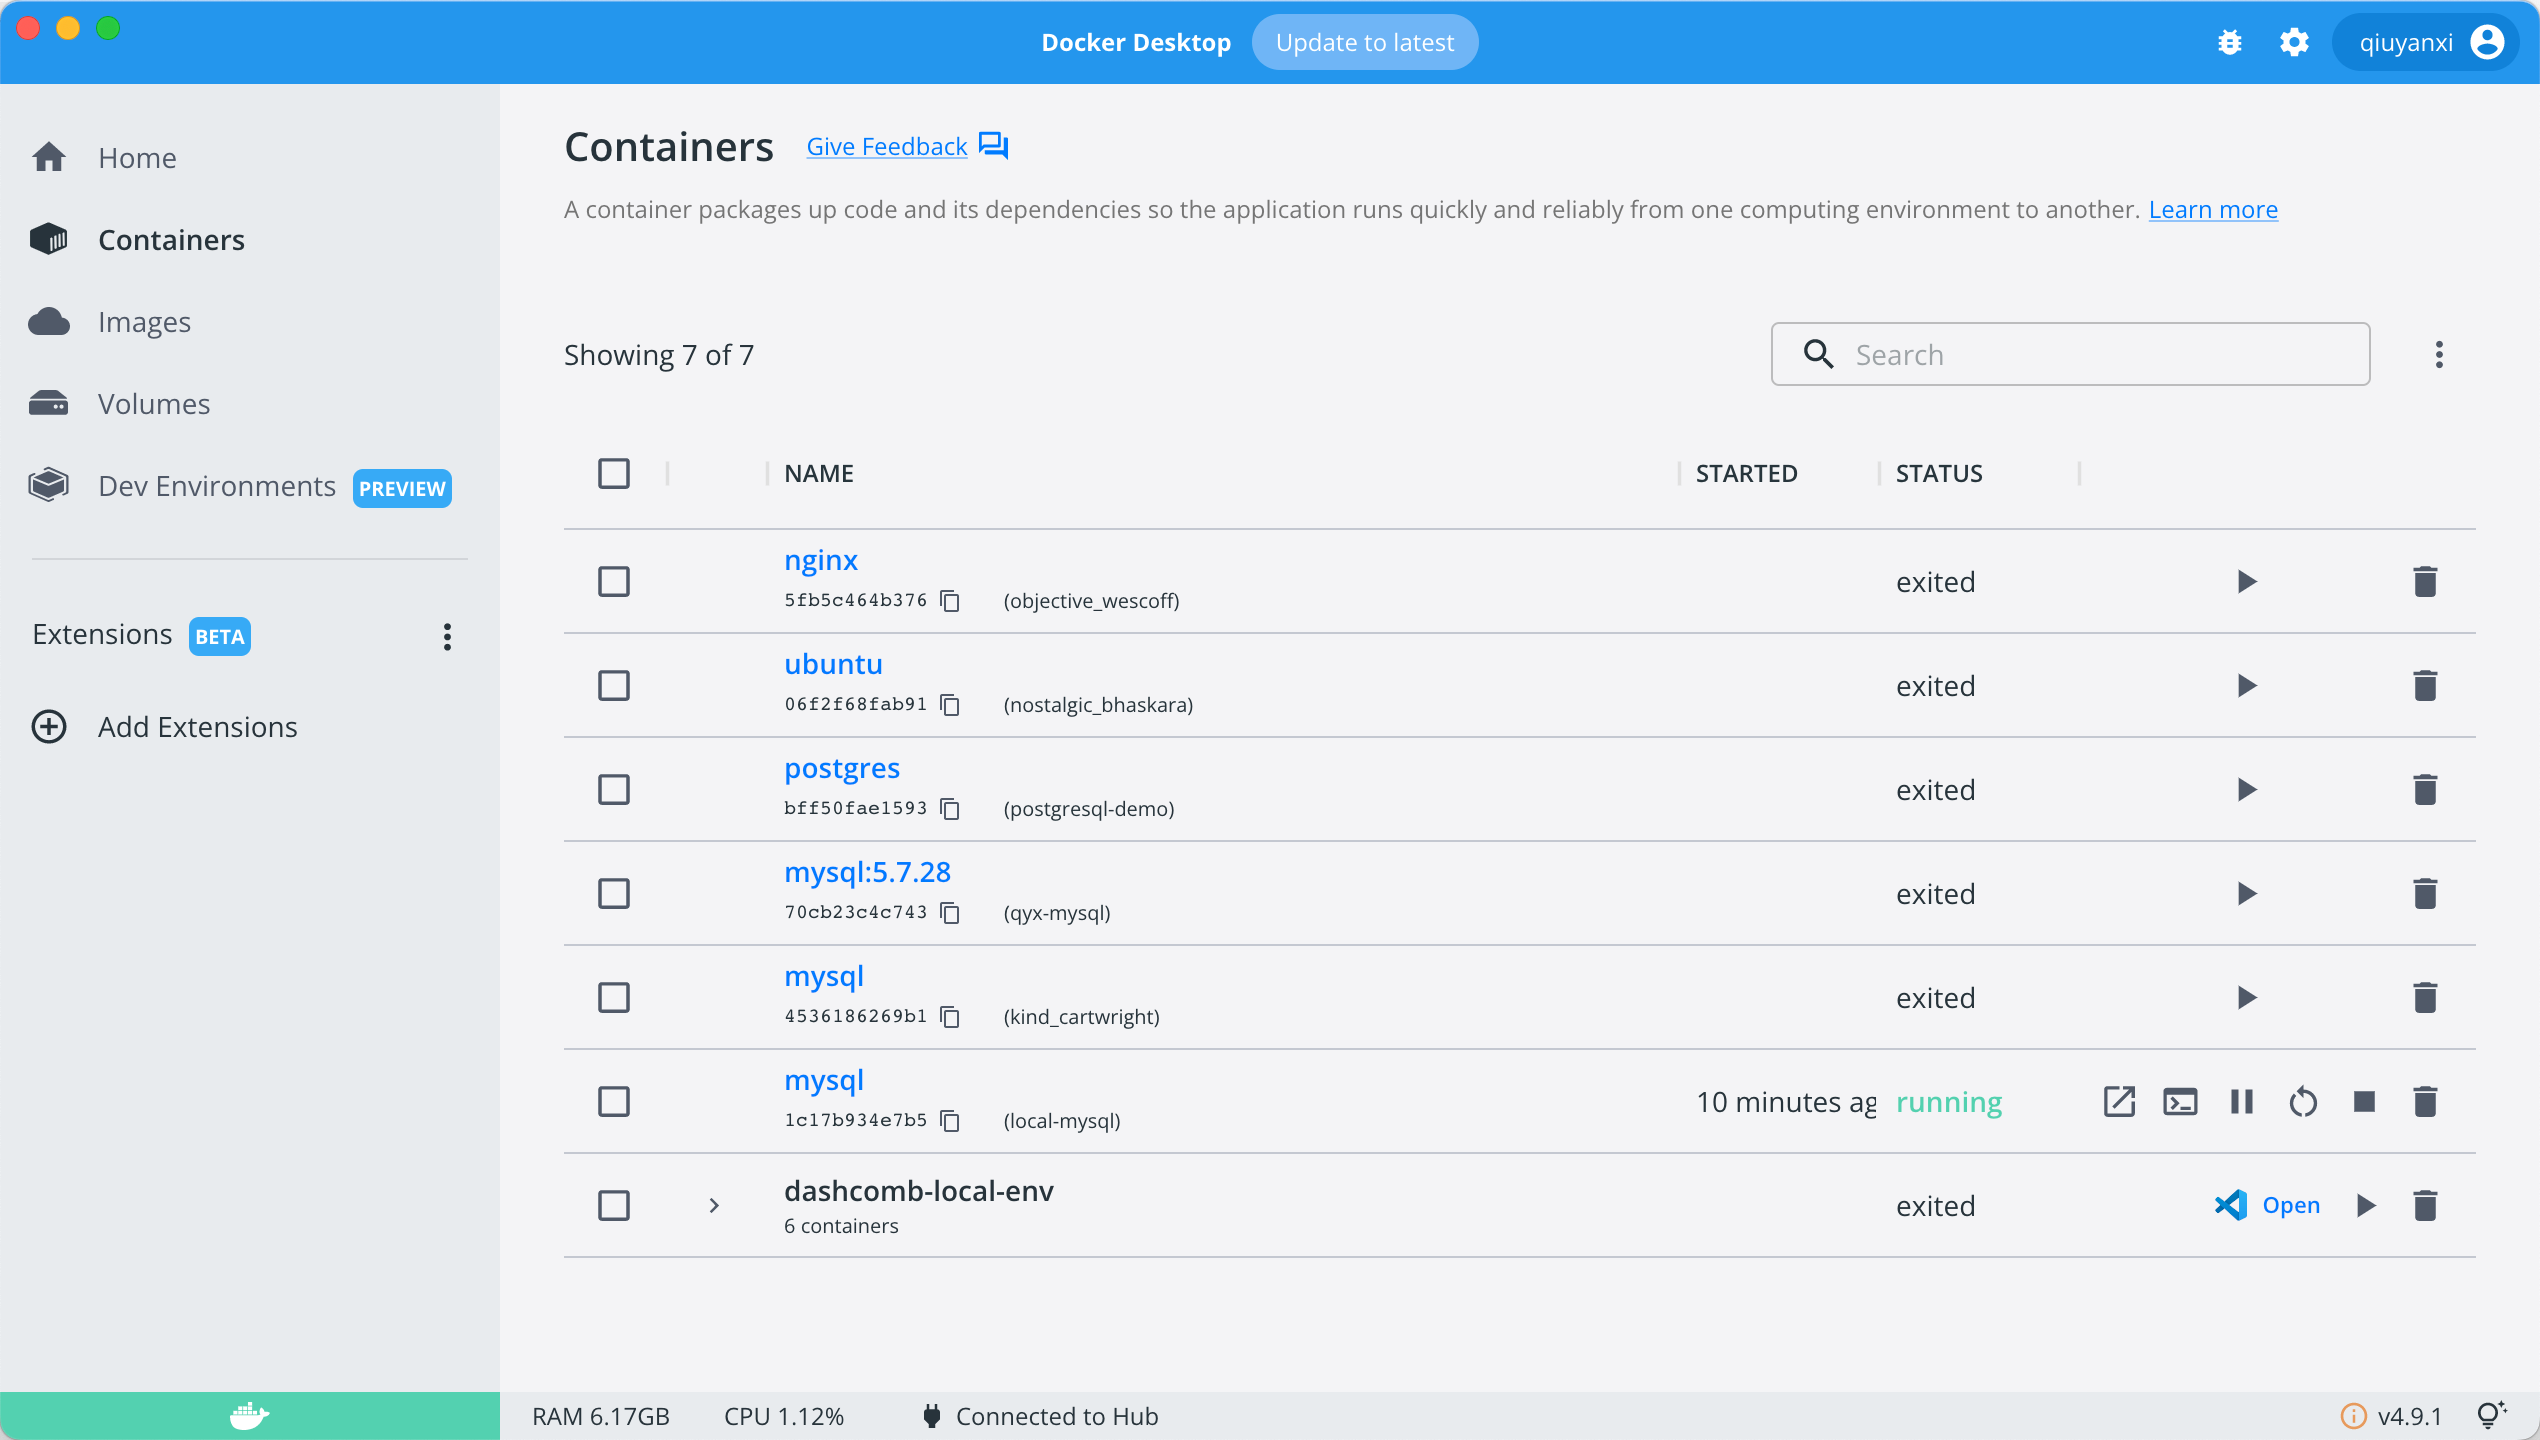This screenshot has height=1440, width=2540.
Task: Open the container list options menu
Action: [x=2439, y=355]
